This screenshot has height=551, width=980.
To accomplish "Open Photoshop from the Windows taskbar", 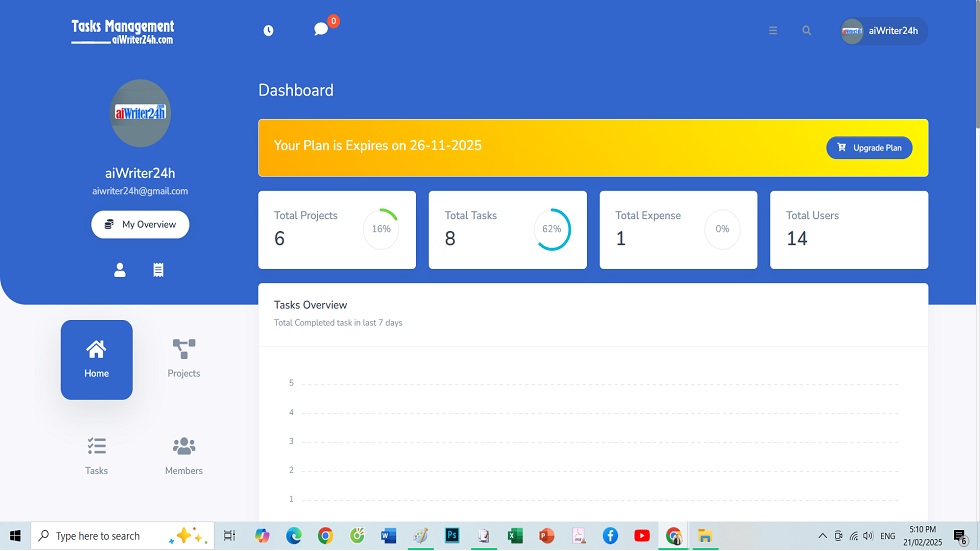I will [452, 536].
